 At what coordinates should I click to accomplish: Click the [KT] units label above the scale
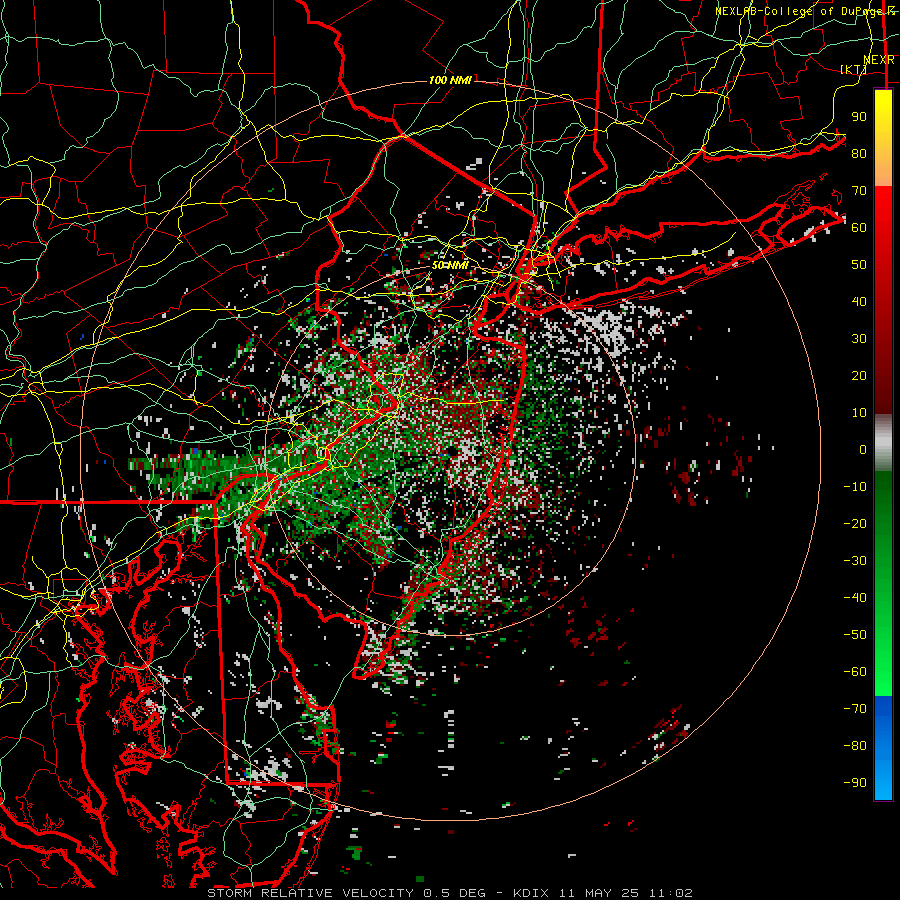[854, 69]
